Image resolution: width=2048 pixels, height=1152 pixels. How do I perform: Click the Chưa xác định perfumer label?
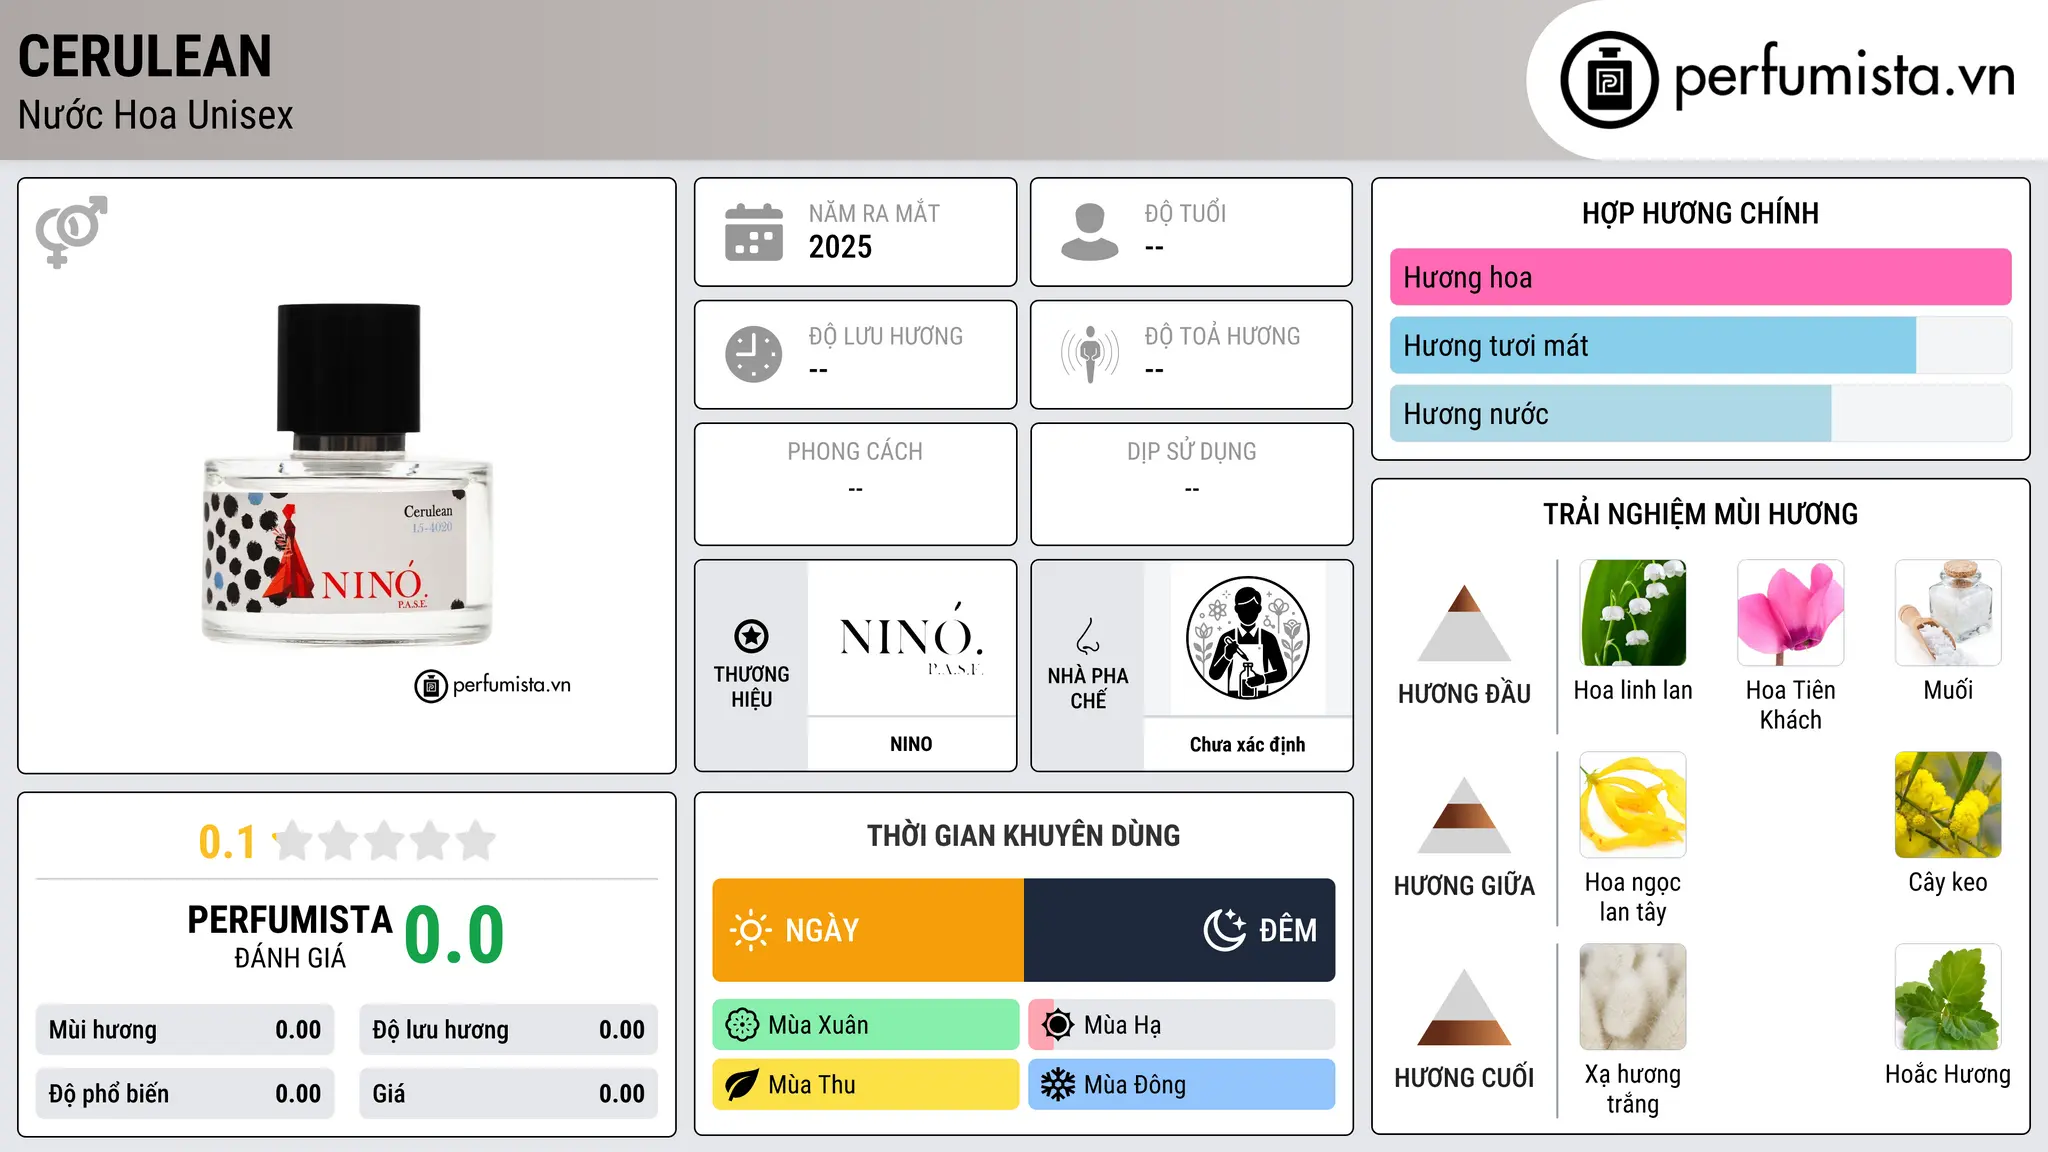(1247, 744)
